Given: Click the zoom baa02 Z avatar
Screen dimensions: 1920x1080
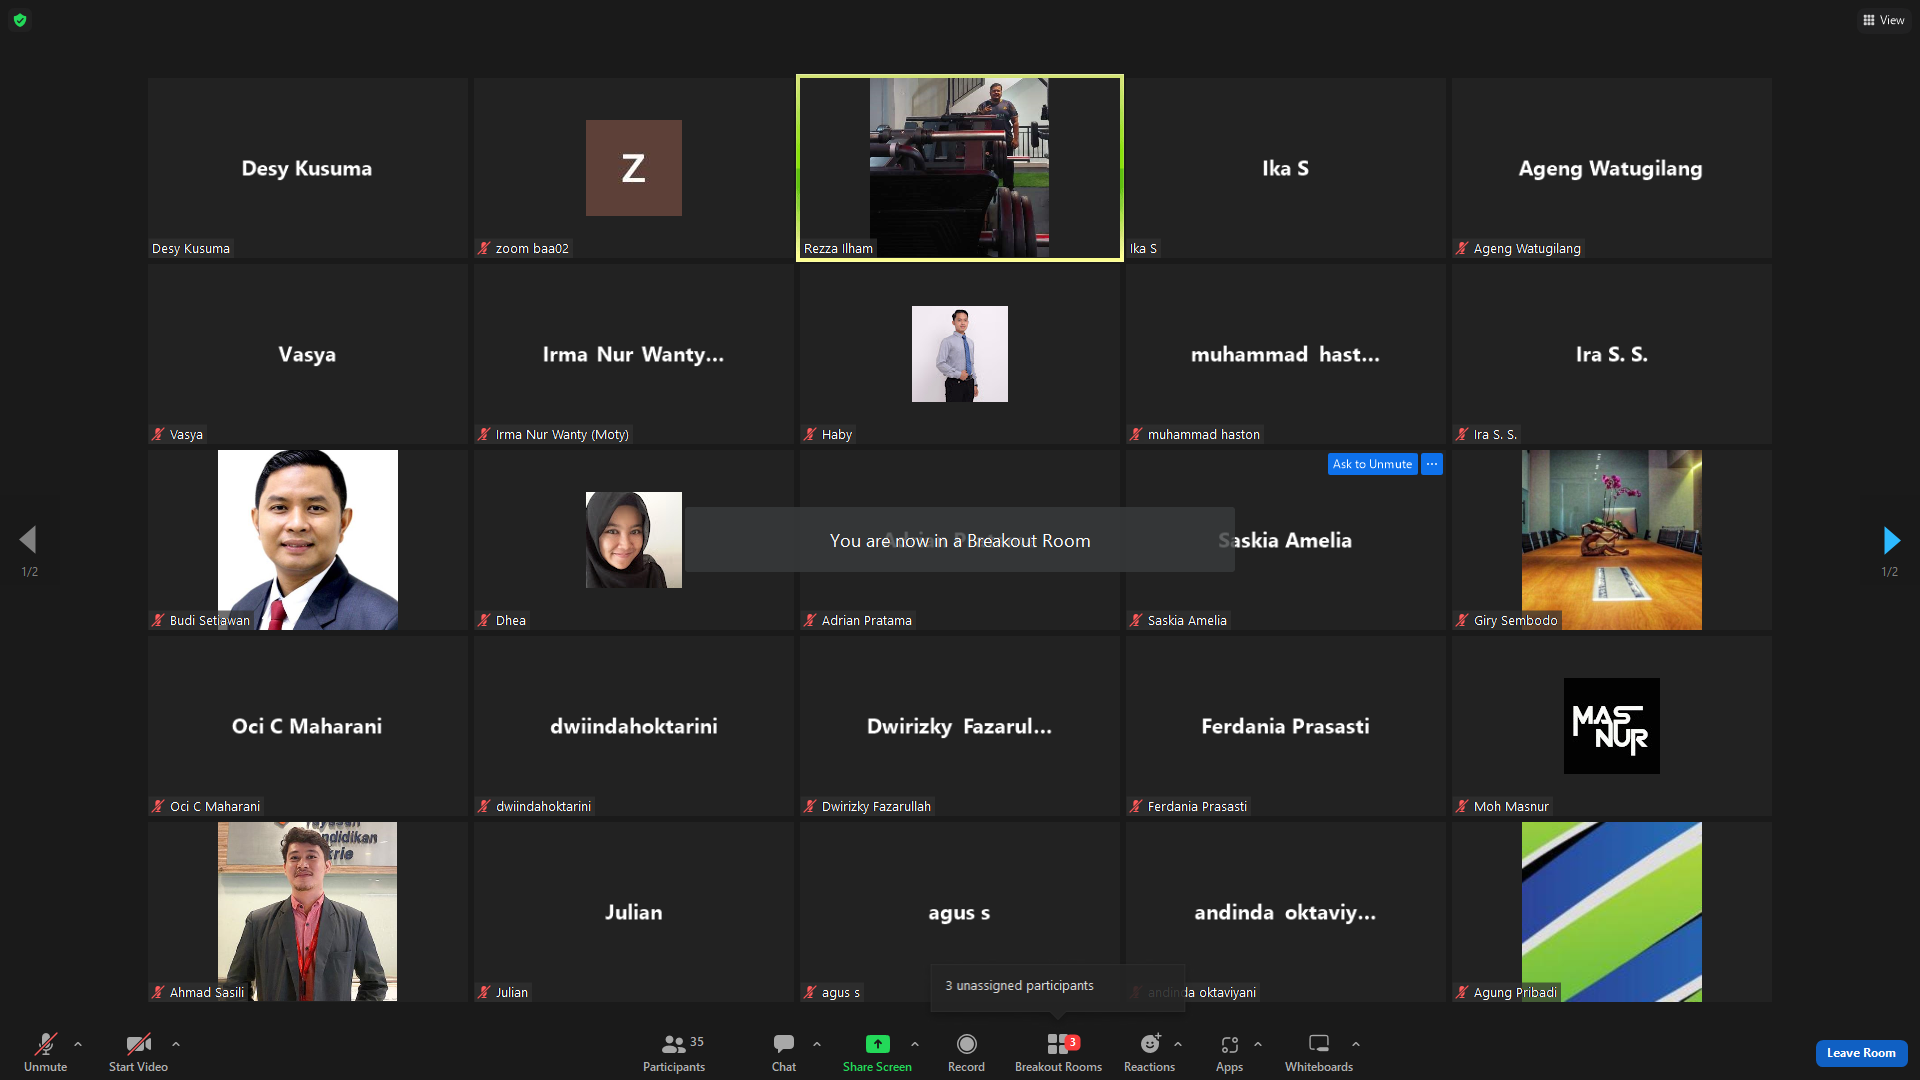Looking at the screenshot, I should pyautogui.click(x=634, y=168).
